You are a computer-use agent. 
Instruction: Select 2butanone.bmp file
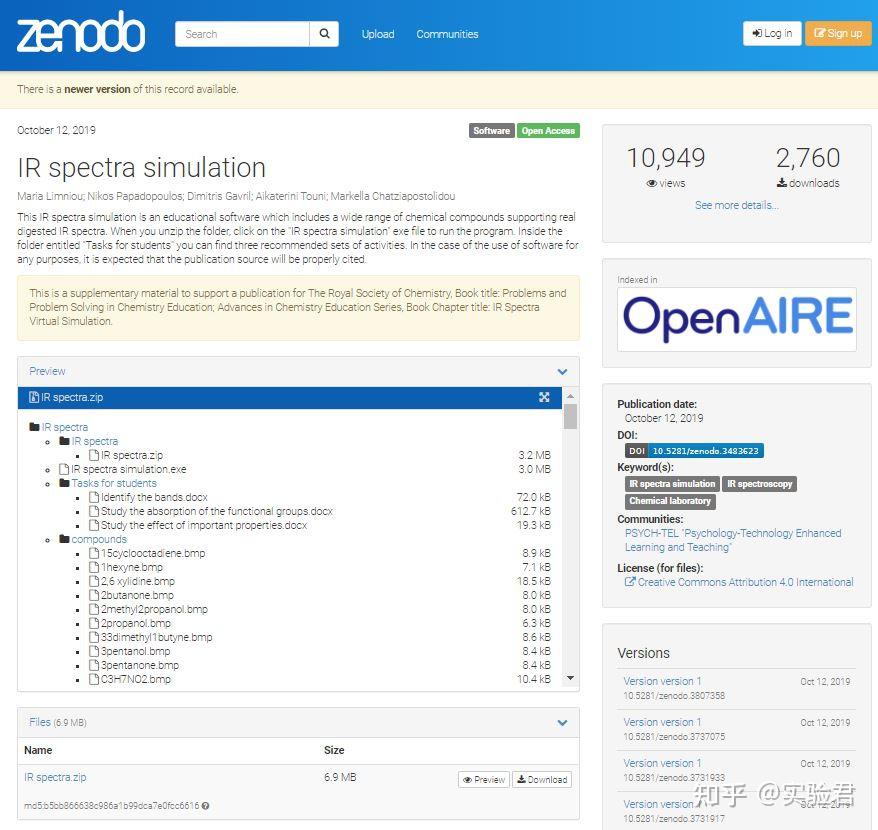point(137,595)
